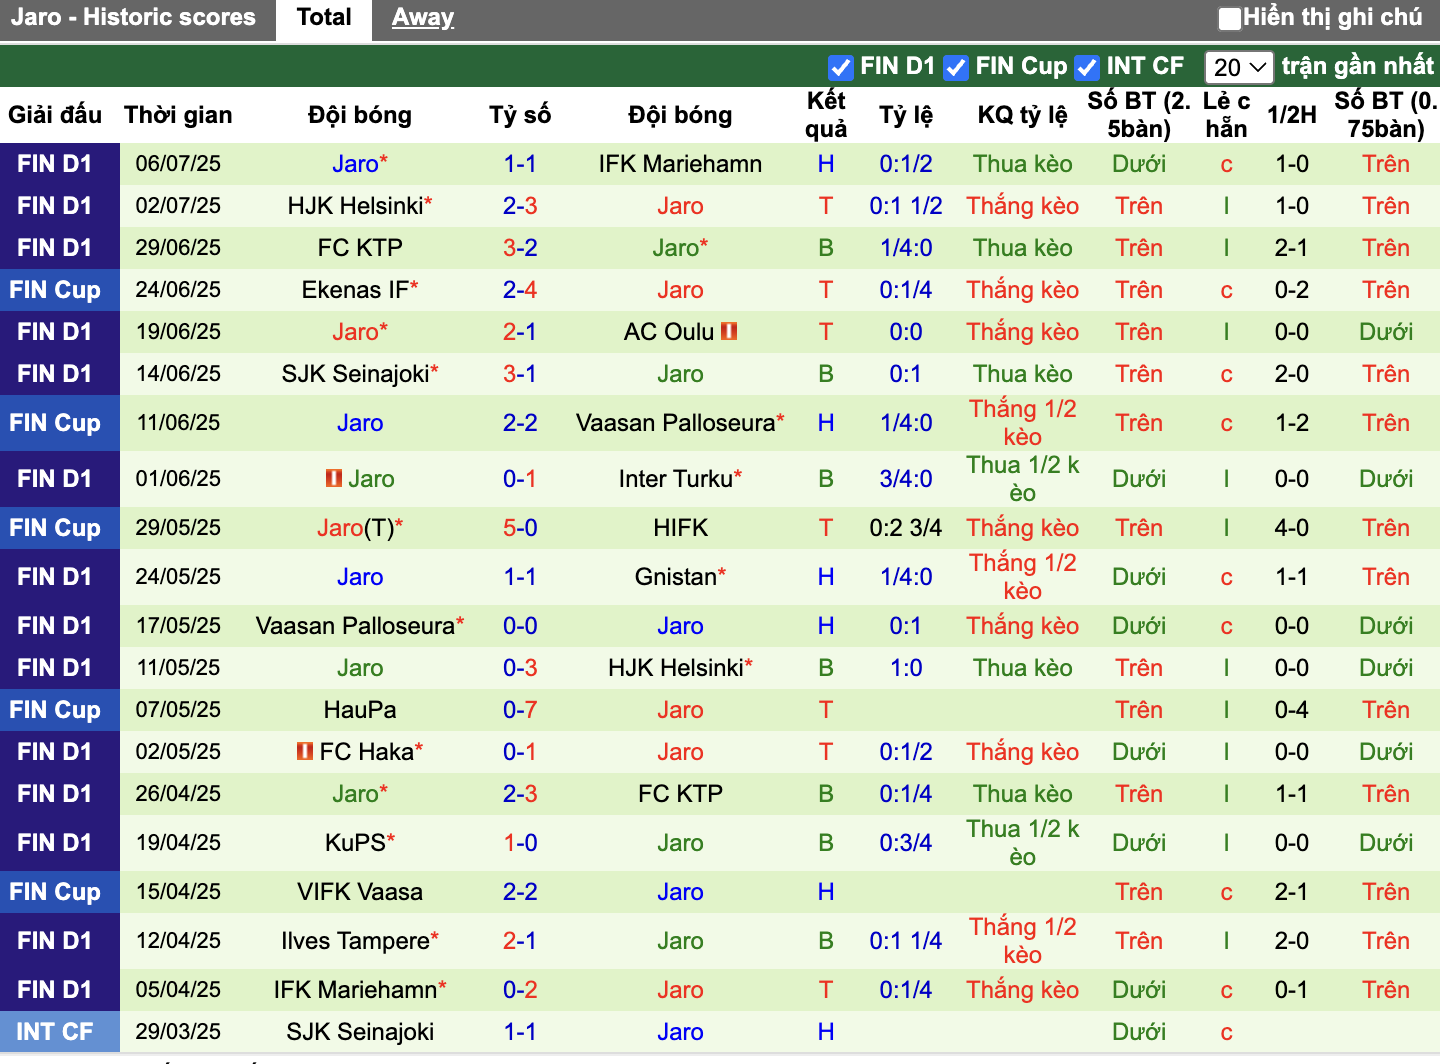Click odds 0:2 3/4 in HIFK row
Image resolution: width=1440 pixels, height=1064 pixels.
pyautogui.click(x=906, y=528)
